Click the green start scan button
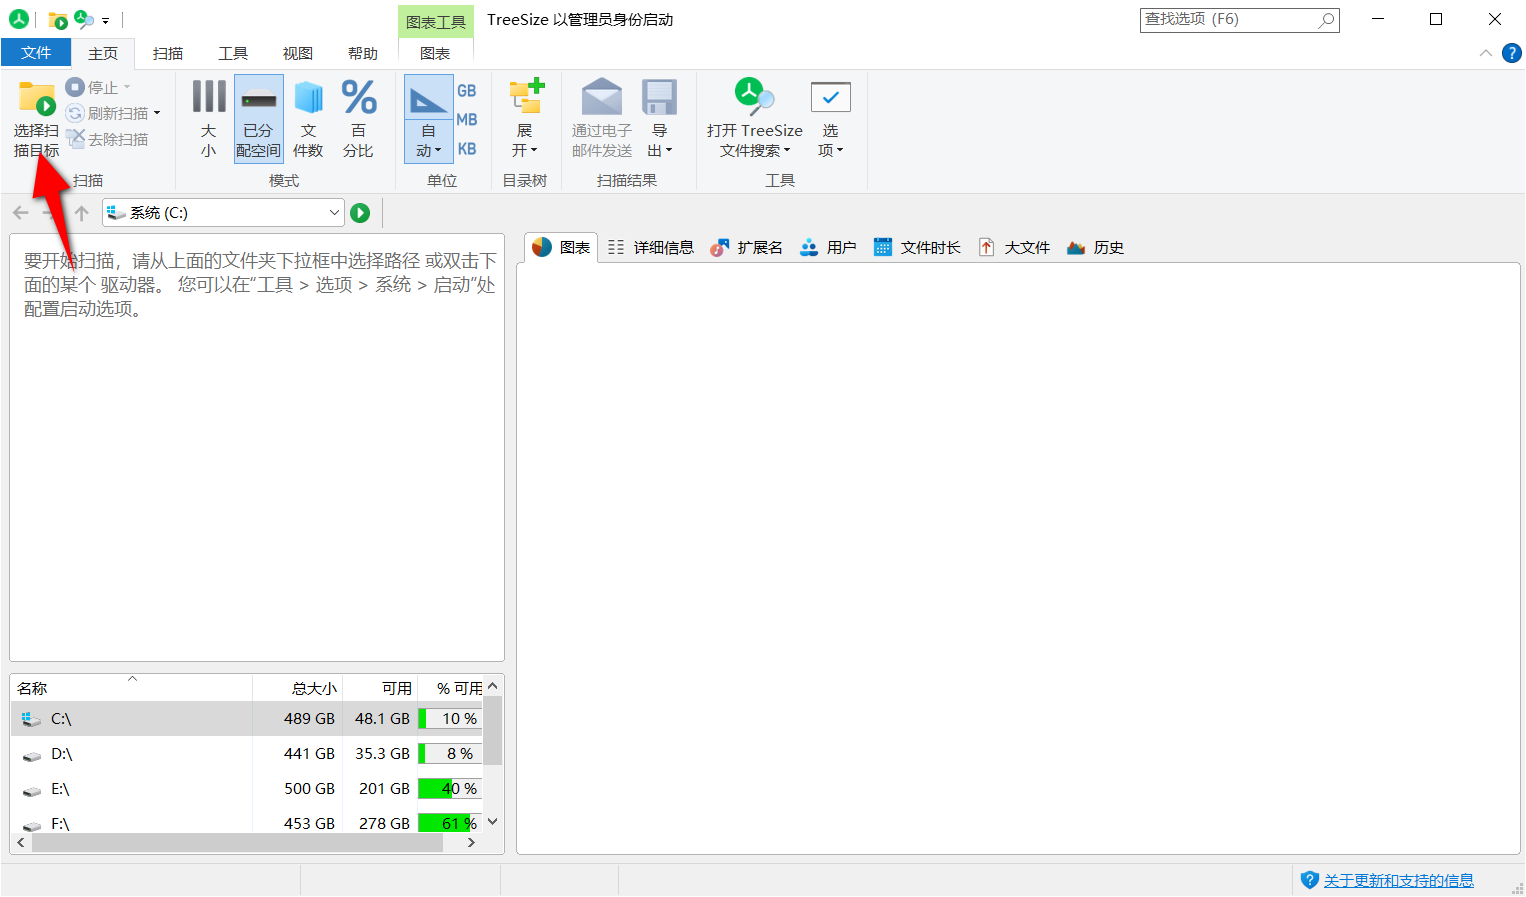This screenshot has height=897, width=1526. click(x=361, y=212)
